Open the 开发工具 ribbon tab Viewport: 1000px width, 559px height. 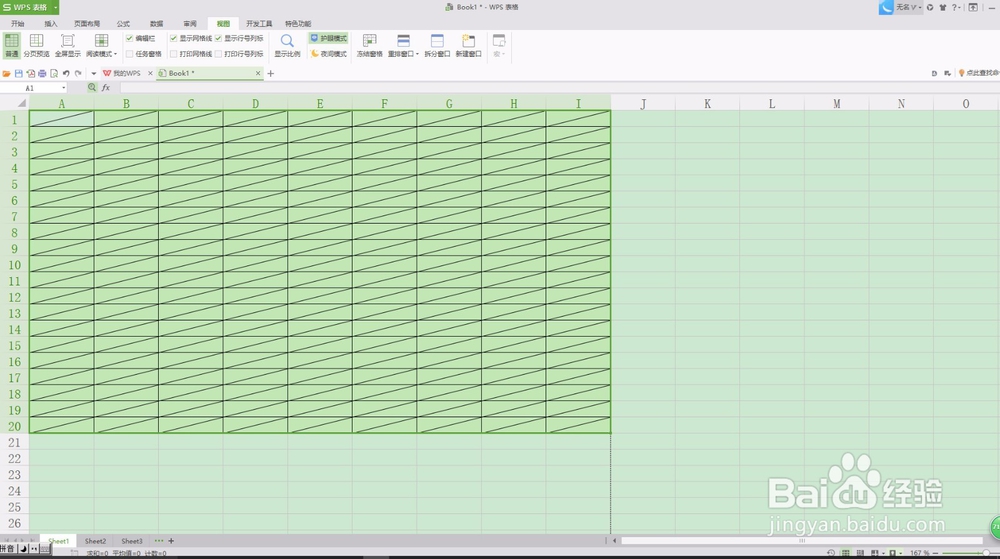click(259, 24)
